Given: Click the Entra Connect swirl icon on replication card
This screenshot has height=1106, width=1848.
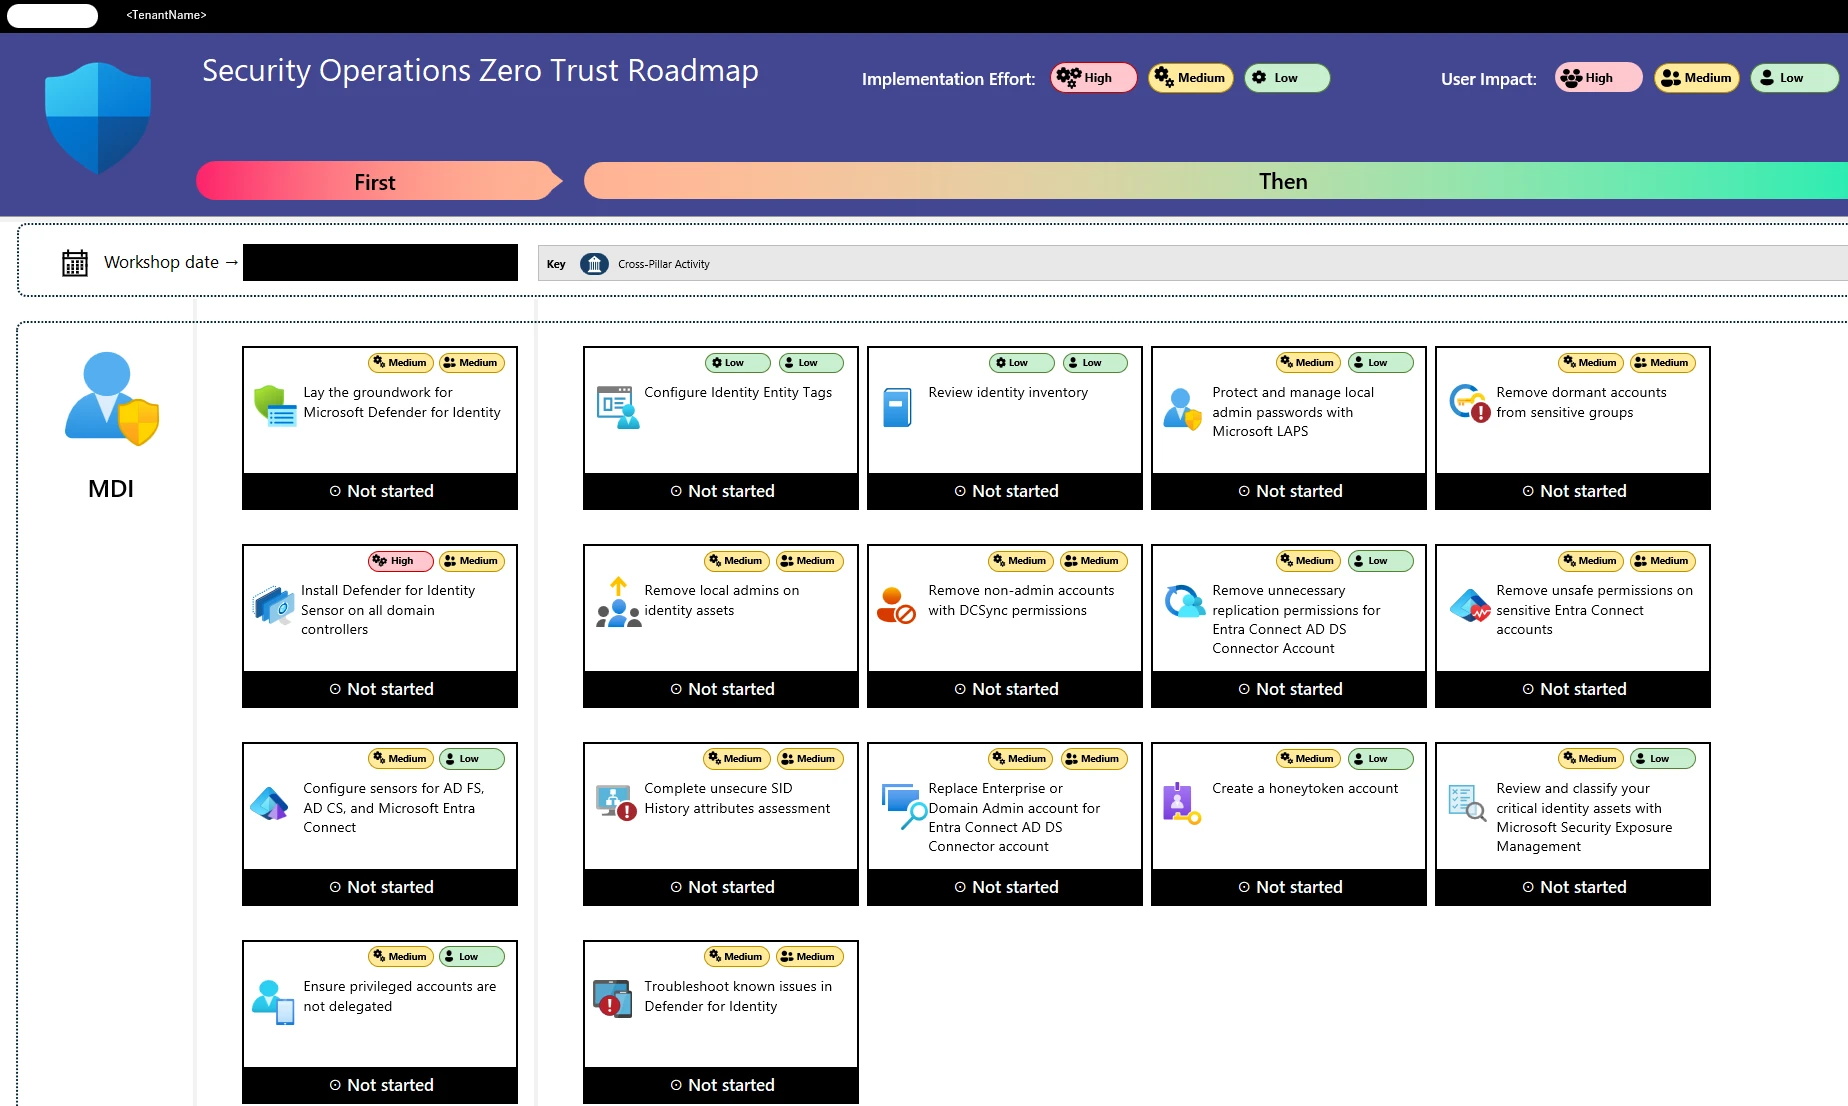Looking at the screenshot, I should point(1183,602).
